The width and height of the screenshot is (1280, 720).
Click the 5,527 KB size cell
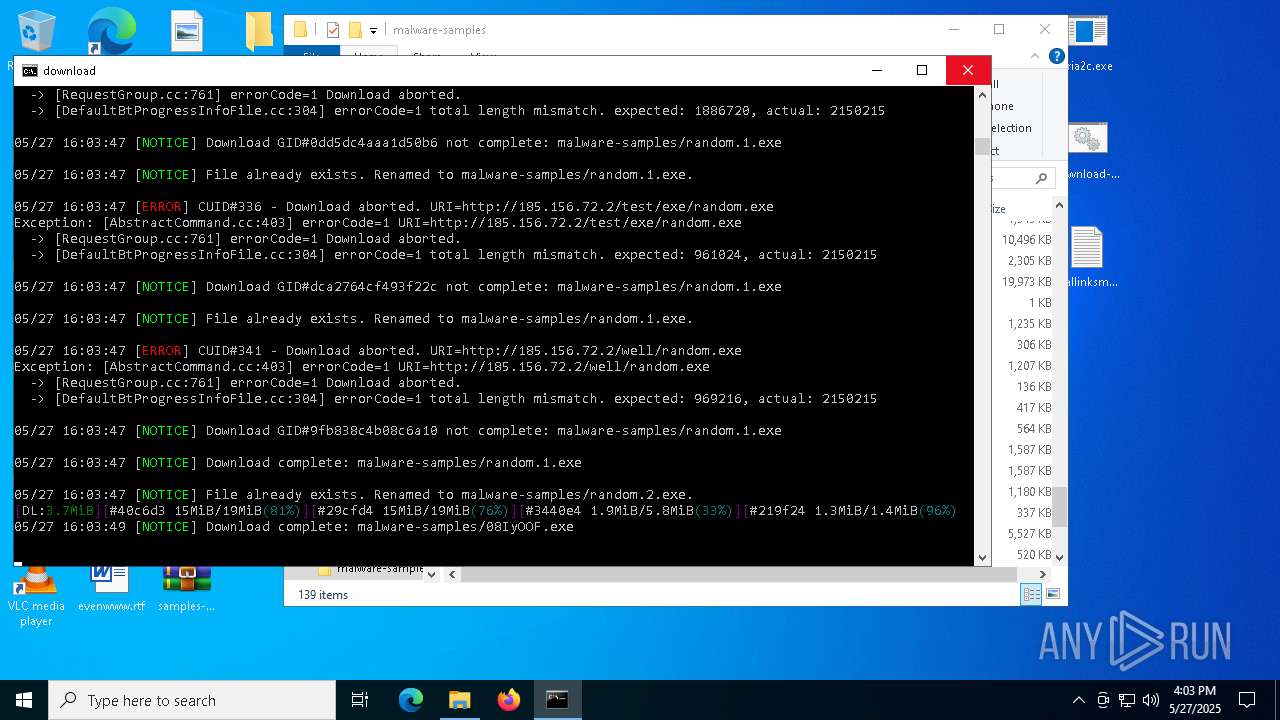point(1029,534)
